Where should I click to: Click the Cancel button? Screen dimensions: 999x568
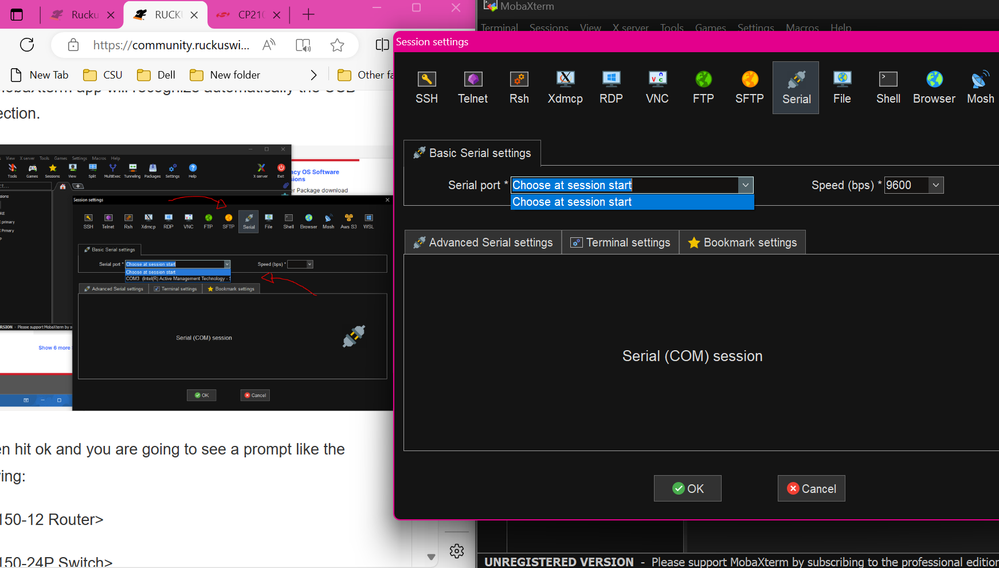(811, 488)
